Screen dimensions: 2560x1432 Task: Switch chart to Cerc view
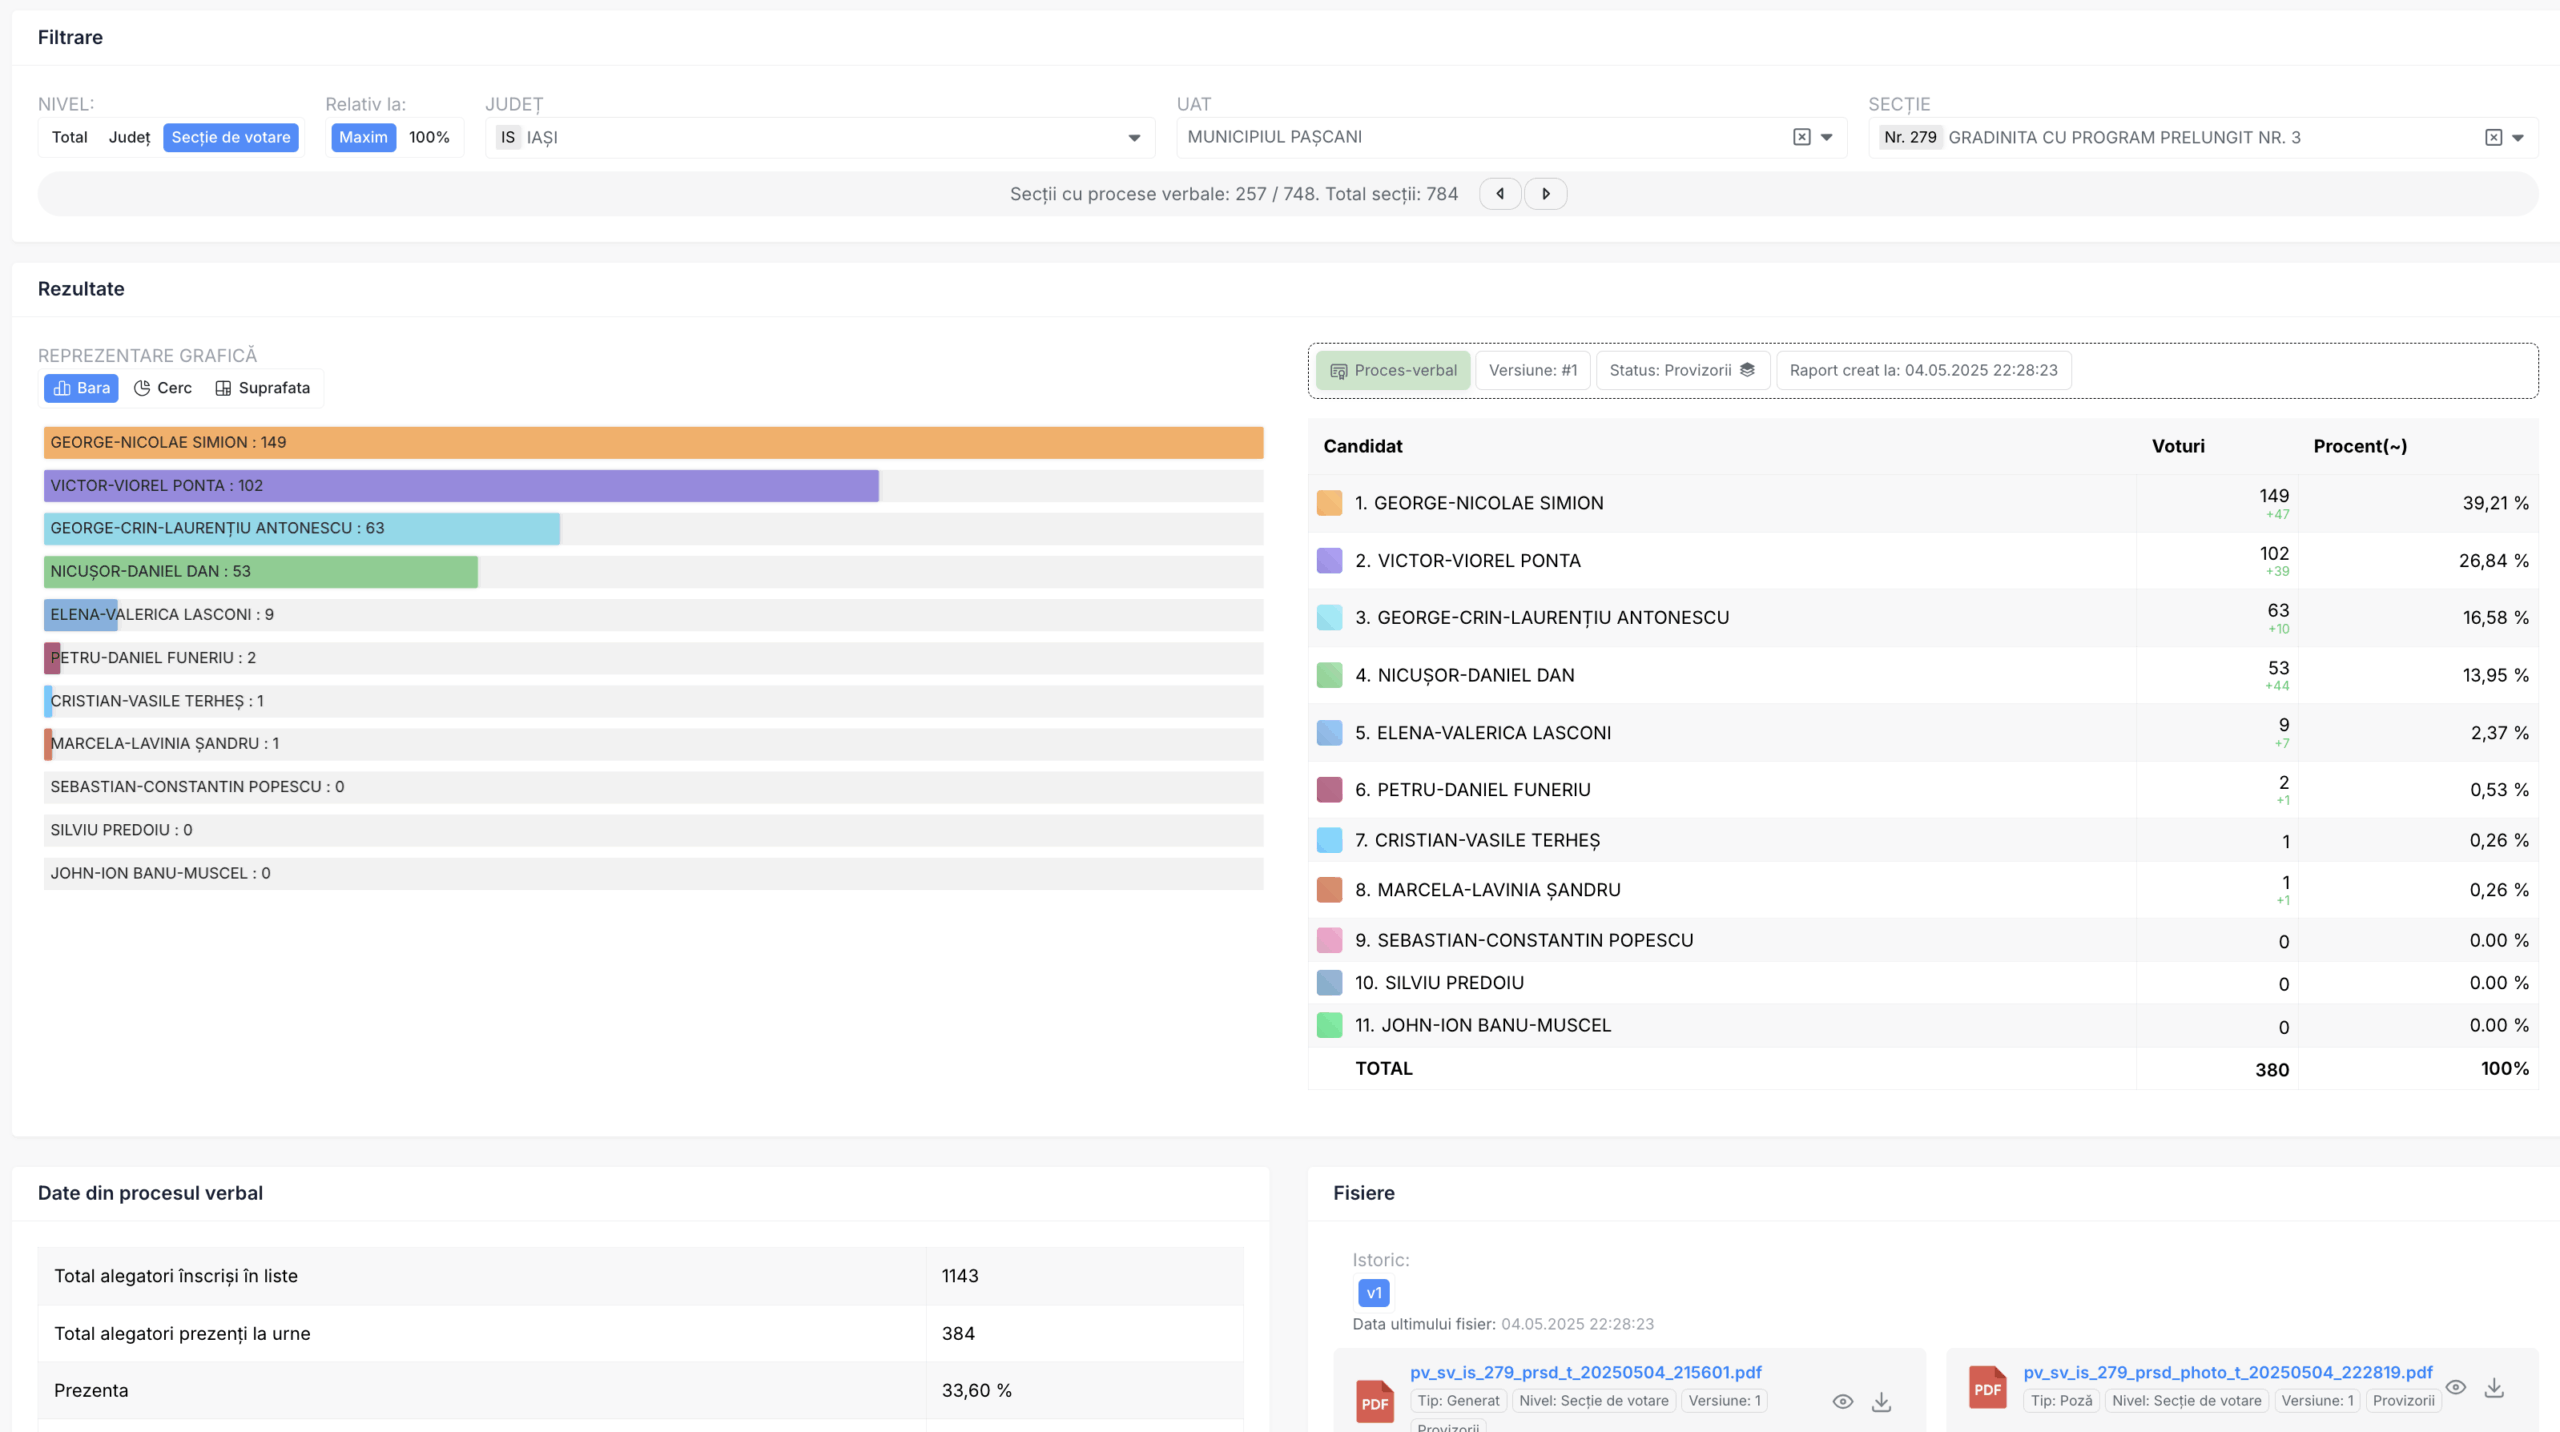163,388
